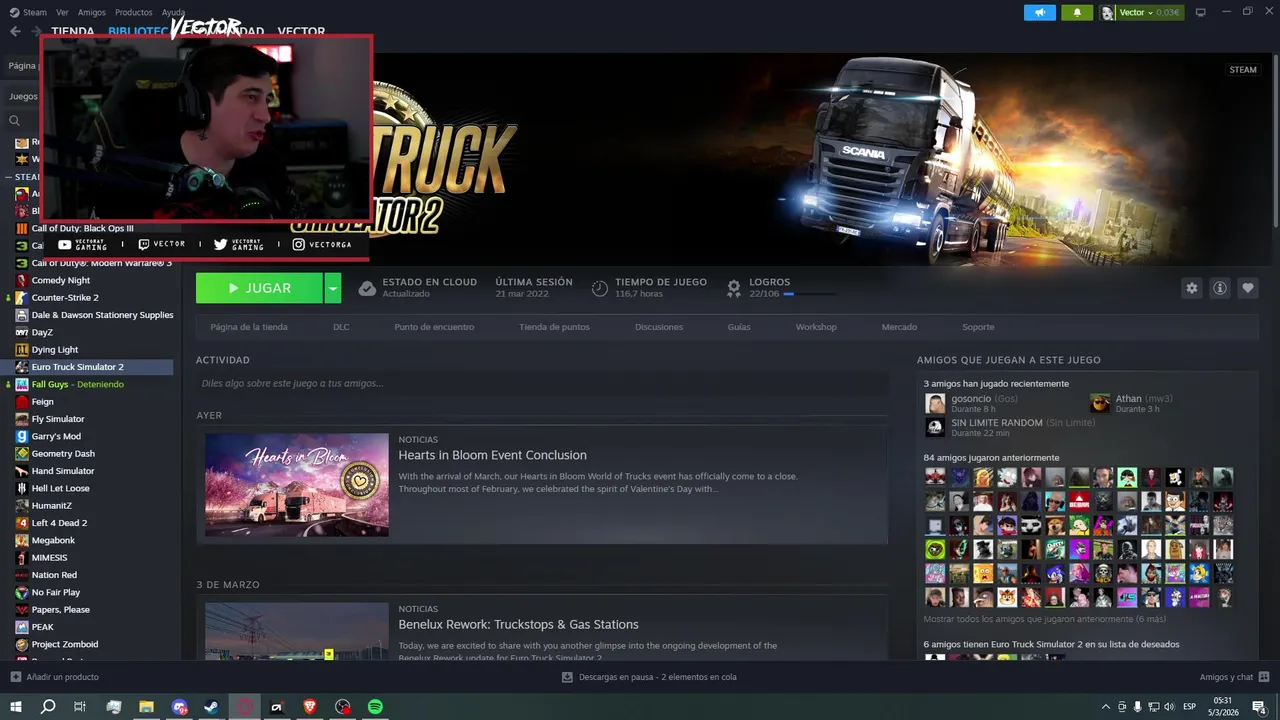Screen dimensions: 1280x720
Task: Click the cloud status icon
Action: [367, 288]
